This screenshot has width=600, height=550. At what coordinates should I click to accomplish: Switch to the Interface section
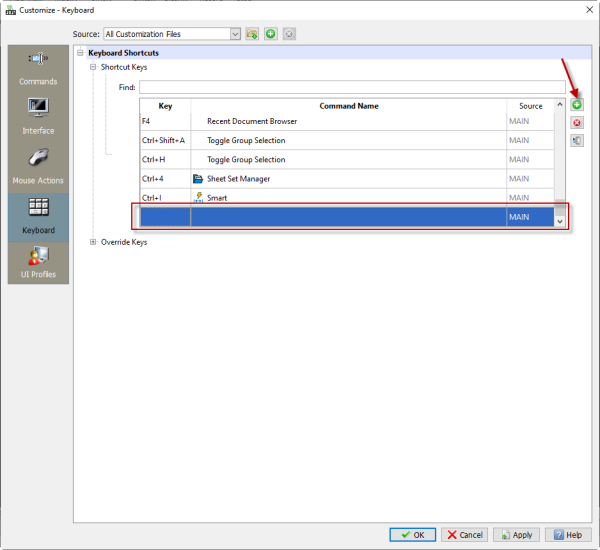[x=38, y=116]
